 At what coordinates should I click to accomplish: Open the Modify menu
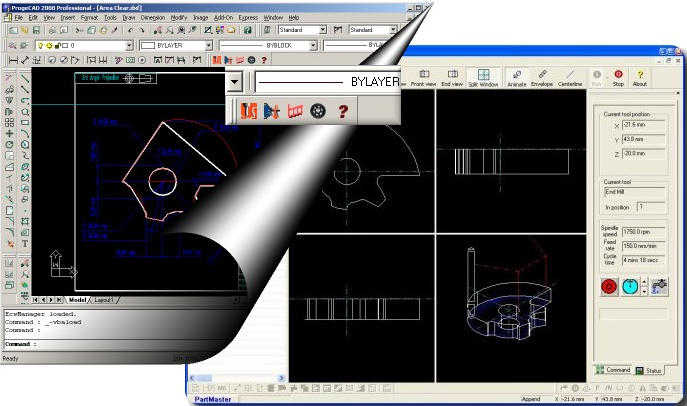179,18
